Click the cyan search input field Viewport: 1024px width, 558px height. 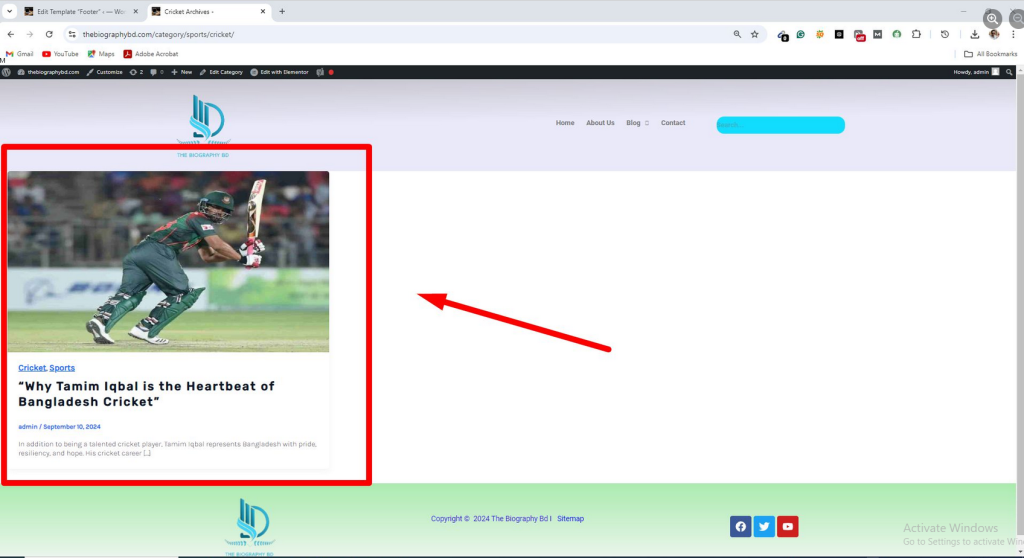point(780,125)
